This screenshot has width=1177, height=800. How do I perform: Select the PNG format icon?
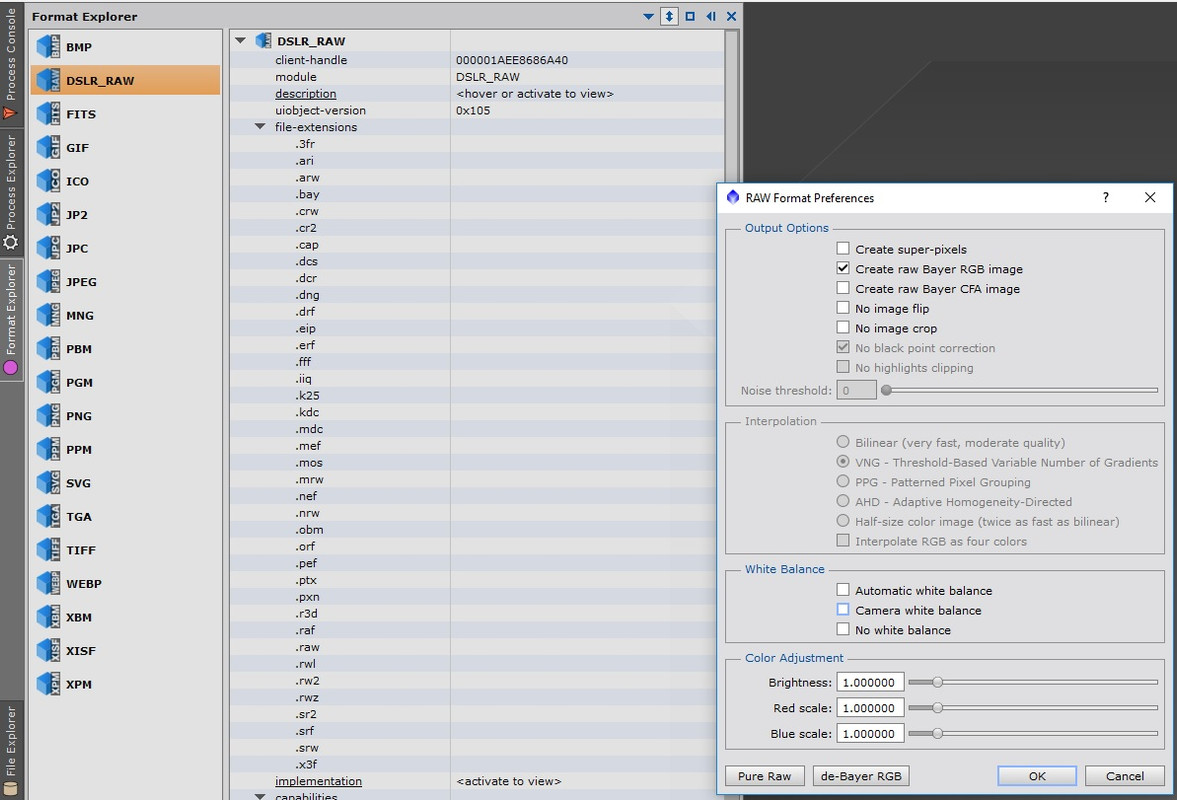coord(49,416)
